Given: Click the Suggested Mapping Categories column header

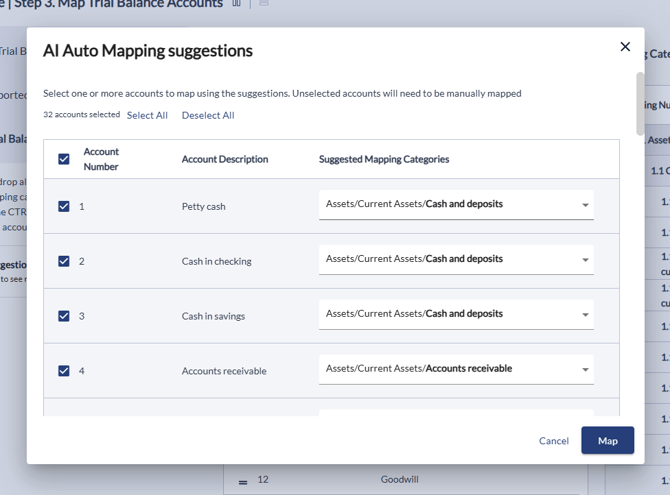Looking at the screenshot, I should 384,159.
